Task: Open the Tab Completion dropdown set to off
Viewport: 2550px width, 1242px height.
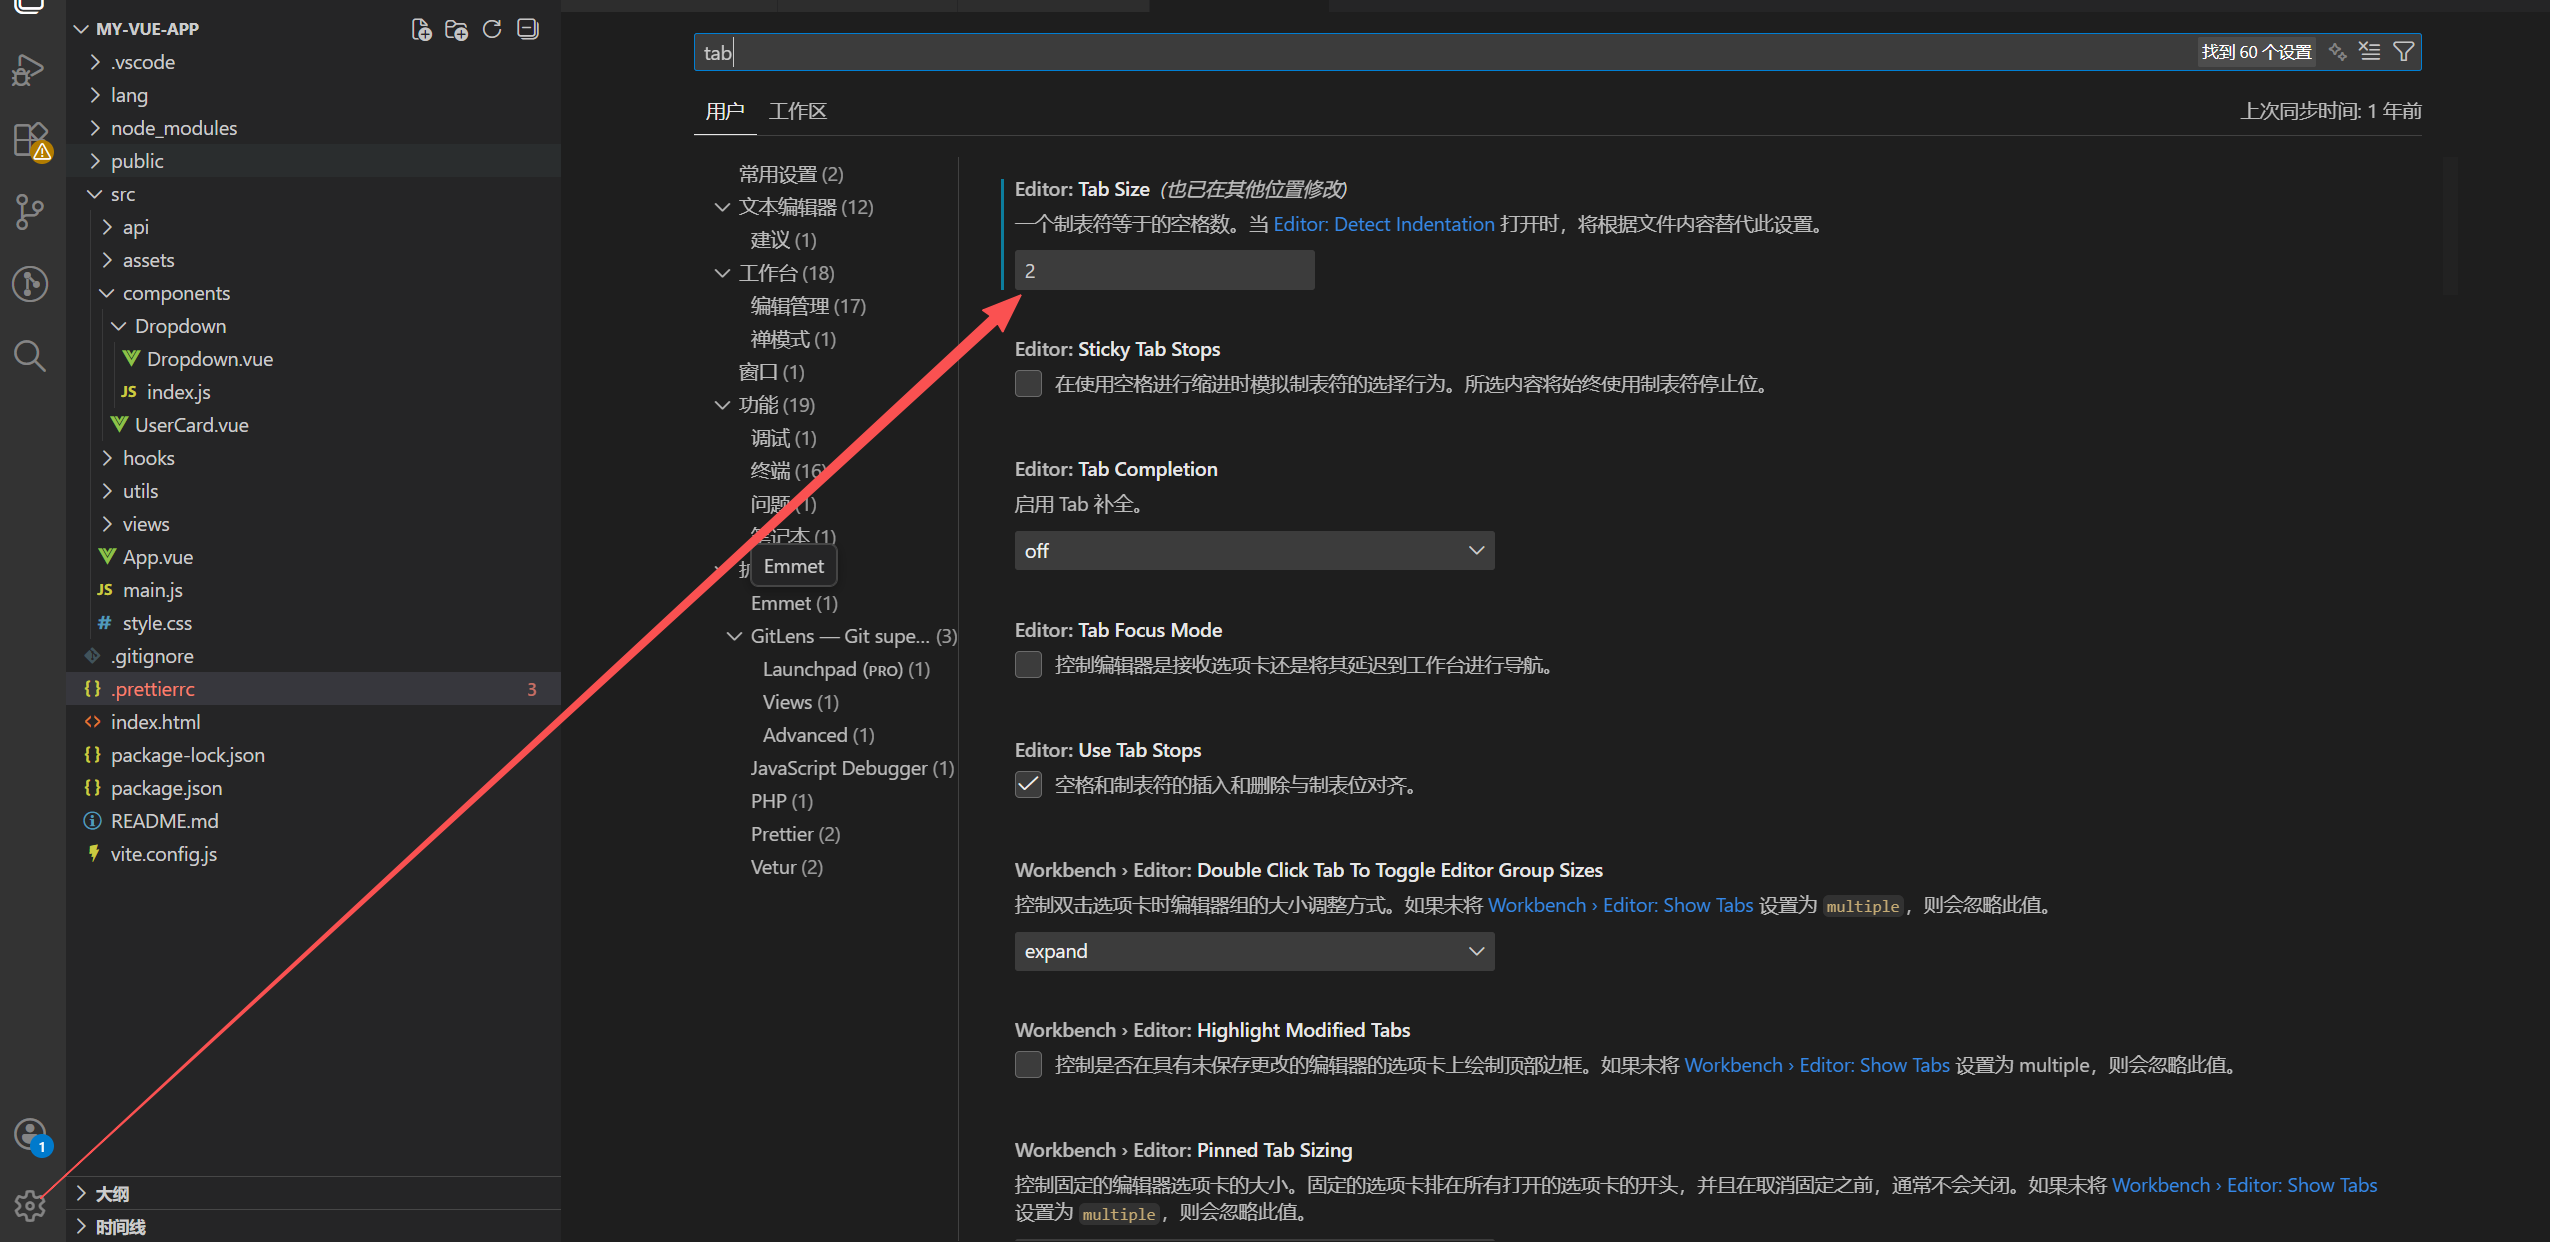Action: pyautogui.click(x=1254, y=551)
